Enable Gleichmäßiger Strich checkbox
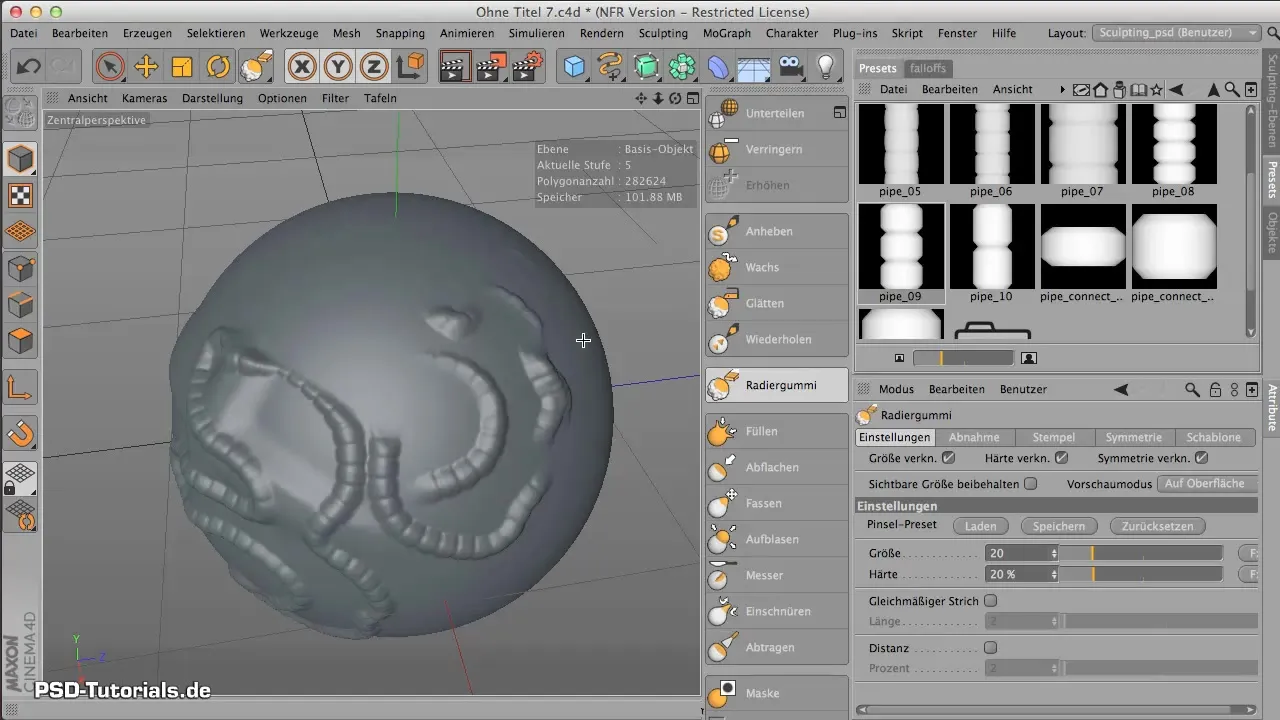 point(991,601)
